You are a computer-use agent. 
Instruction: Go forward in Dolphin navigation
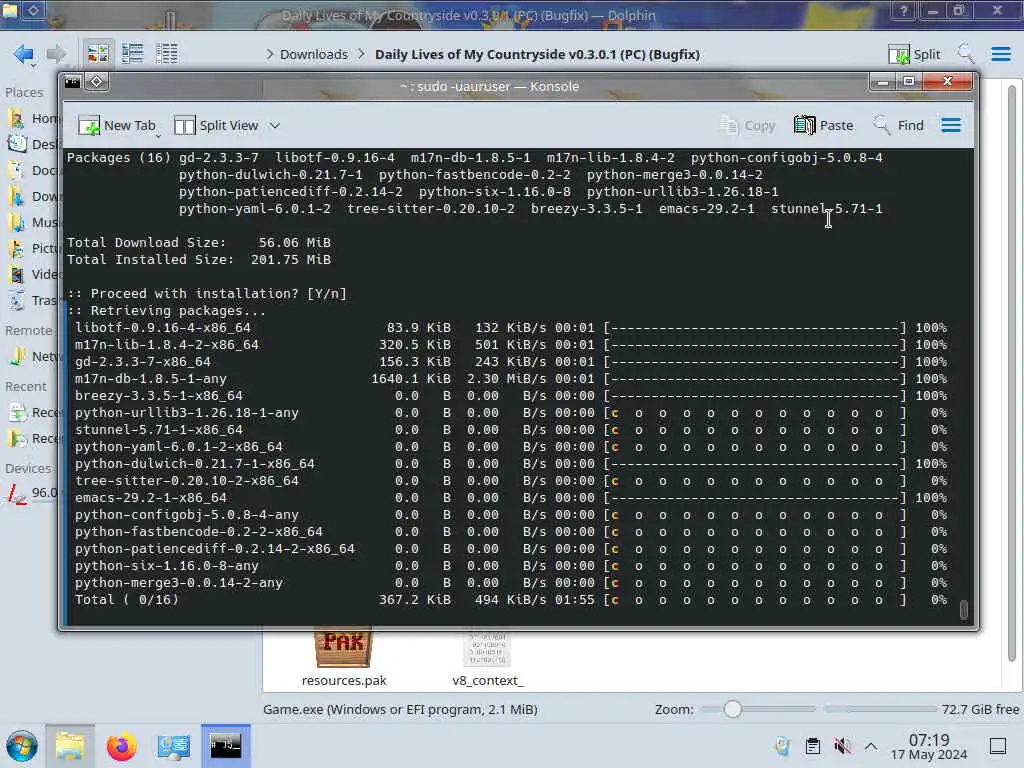[x=56, y=54]
